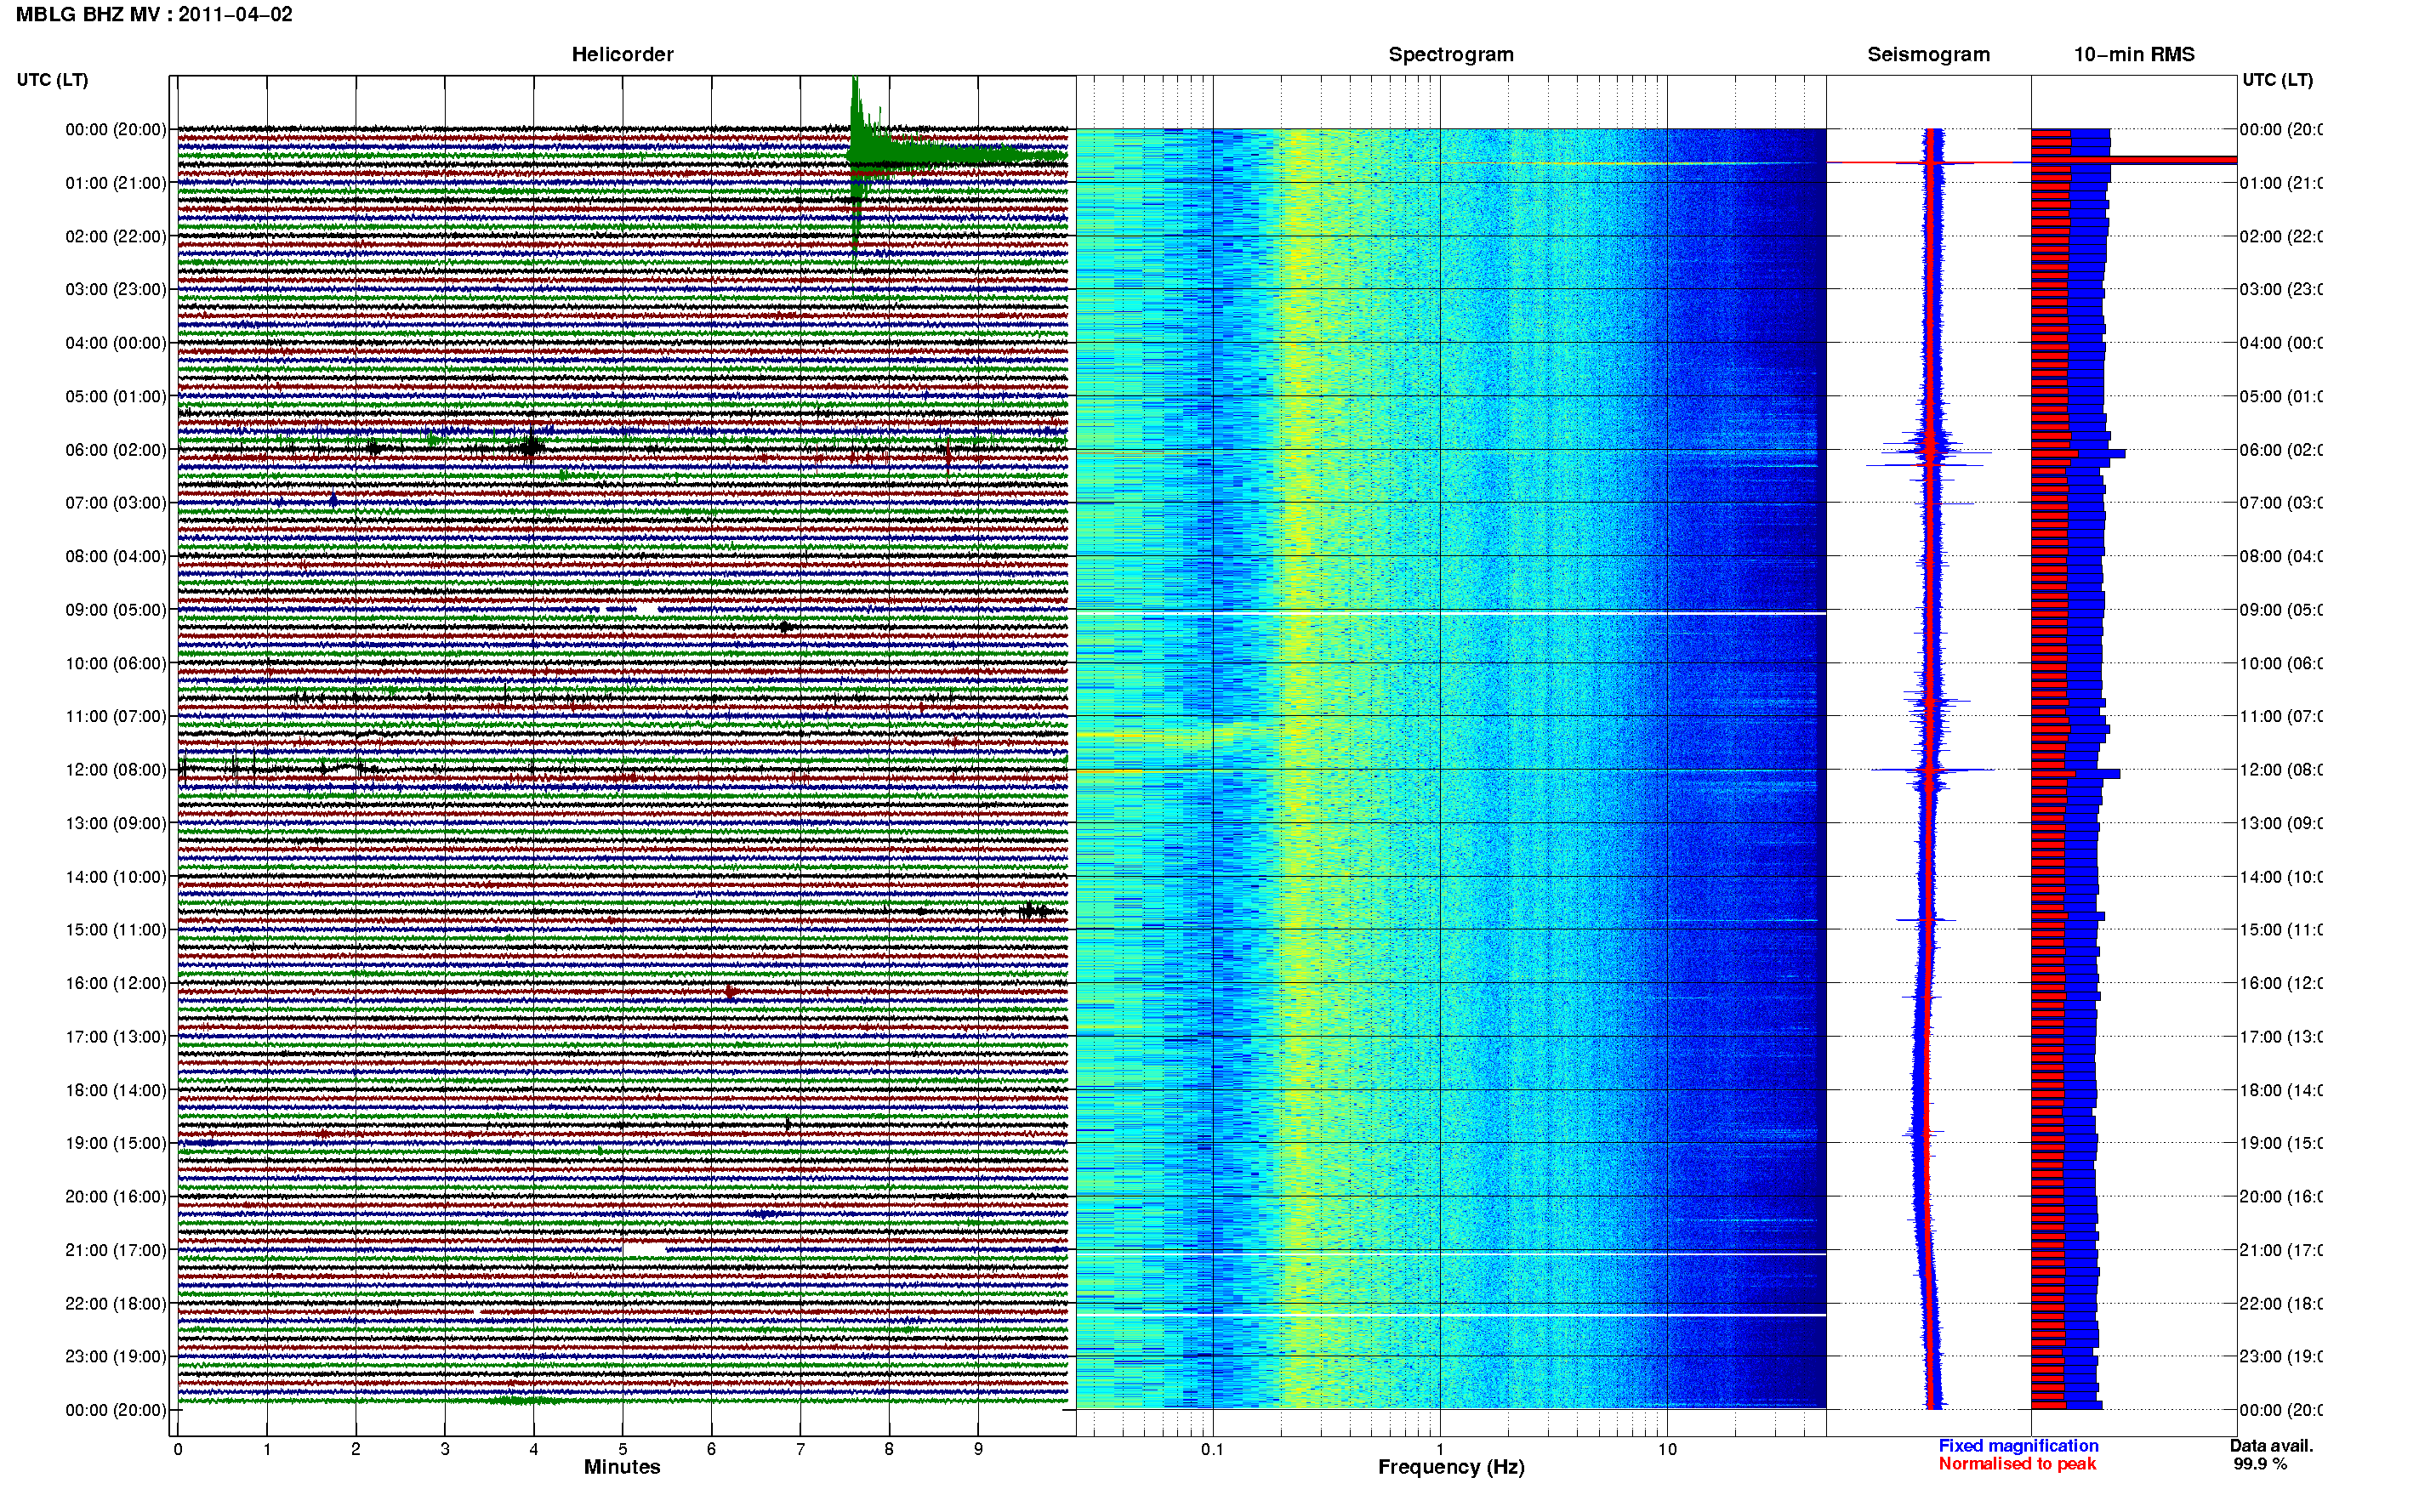Screen dimensions: 2419x1512
Task: Click the '02:00 (22:00)' helicorder time label
Action: (x=116, y=236)
